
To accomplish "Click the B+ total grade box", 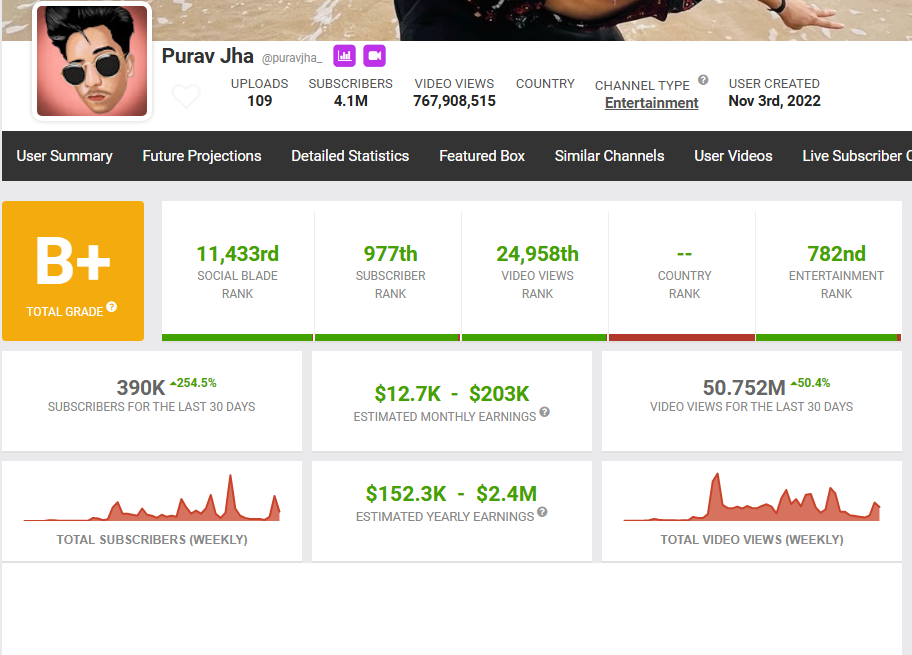I will pos(73,271).
